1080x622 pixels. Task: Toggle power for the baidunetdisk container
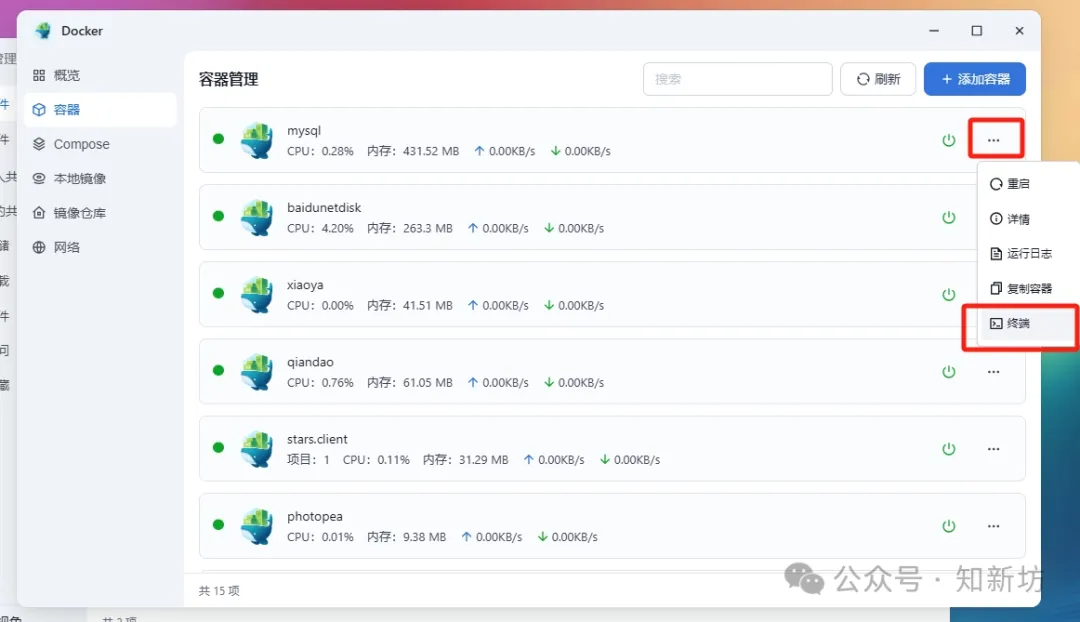tap(949, 217)
